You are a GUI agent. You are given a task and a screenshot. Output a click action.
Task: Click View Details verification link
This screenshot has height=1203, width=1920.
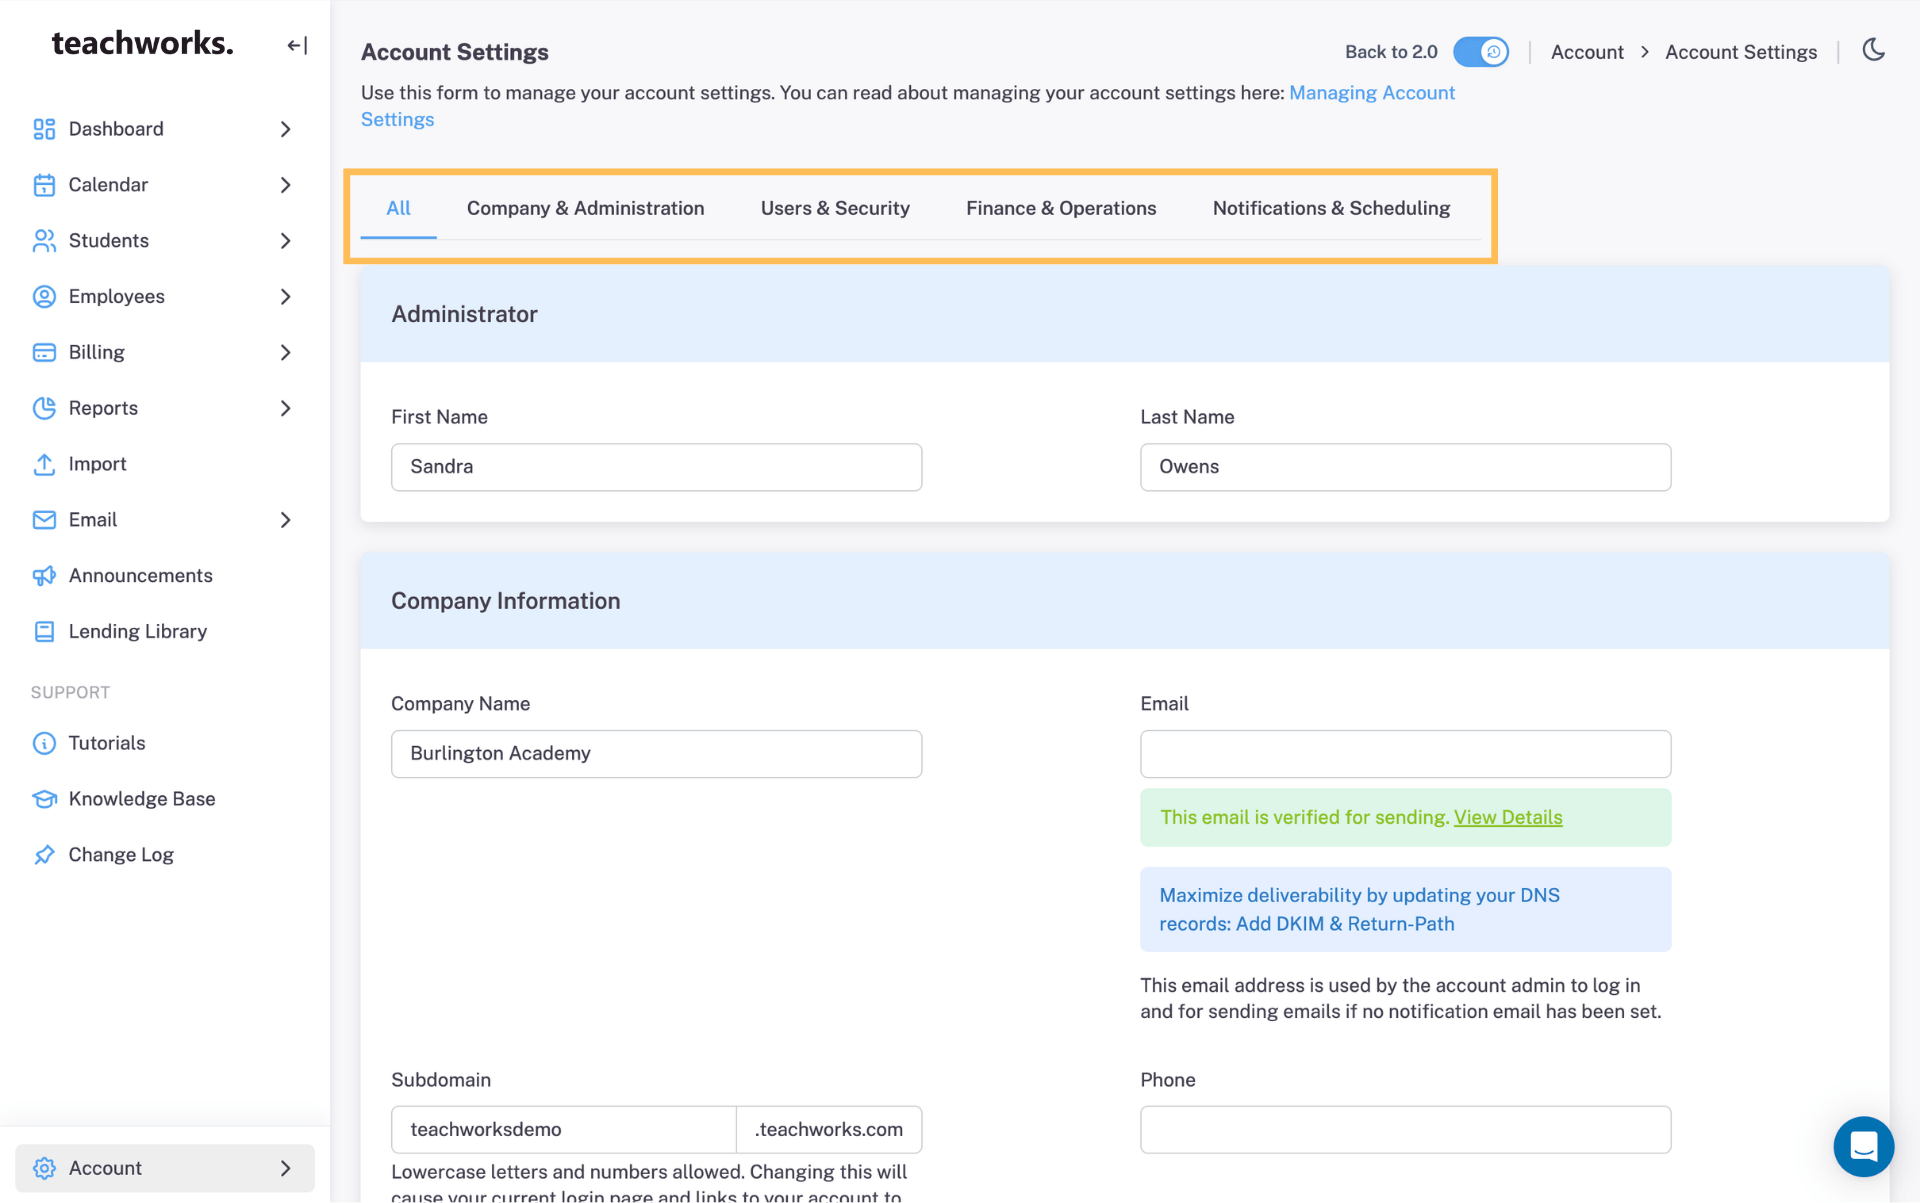(x=1508, y=817)
